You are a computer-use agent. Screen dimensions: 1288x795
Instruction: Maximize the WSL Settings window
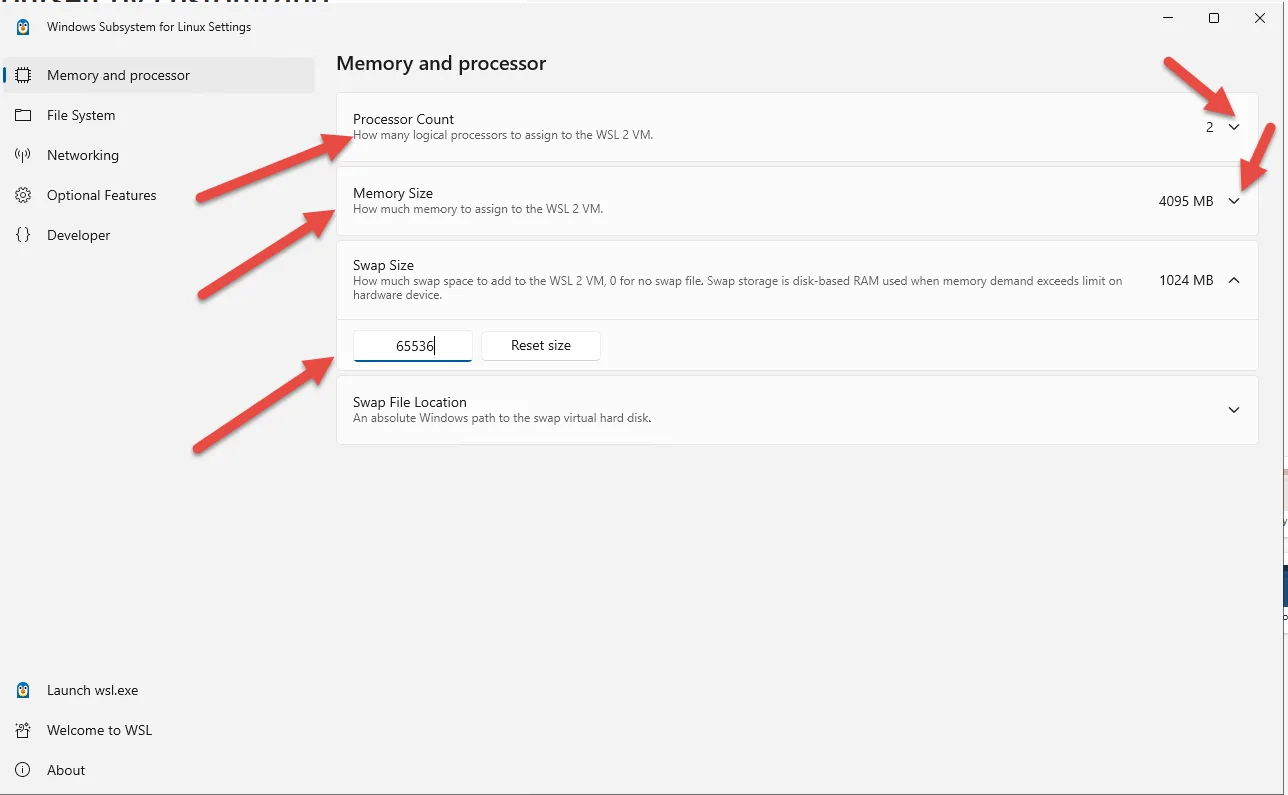click(x=1214, y=18)
